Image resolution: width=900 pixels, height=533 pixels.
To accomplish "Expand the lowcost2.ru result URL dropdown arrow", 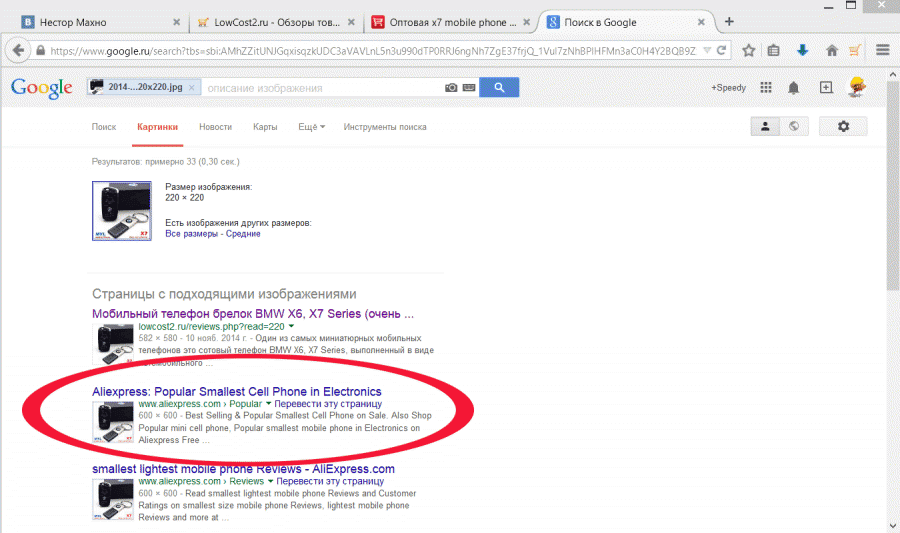I will [x=291, y=326].
